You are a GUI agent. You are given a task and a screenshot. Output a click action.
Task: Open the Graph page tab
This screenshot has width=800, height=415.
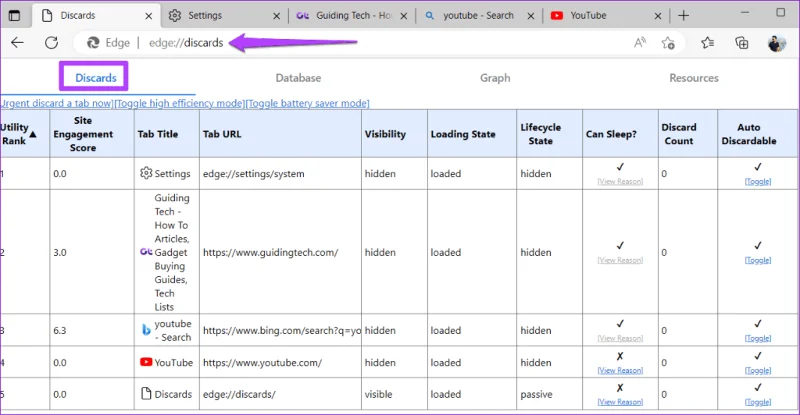click(495, 78)
